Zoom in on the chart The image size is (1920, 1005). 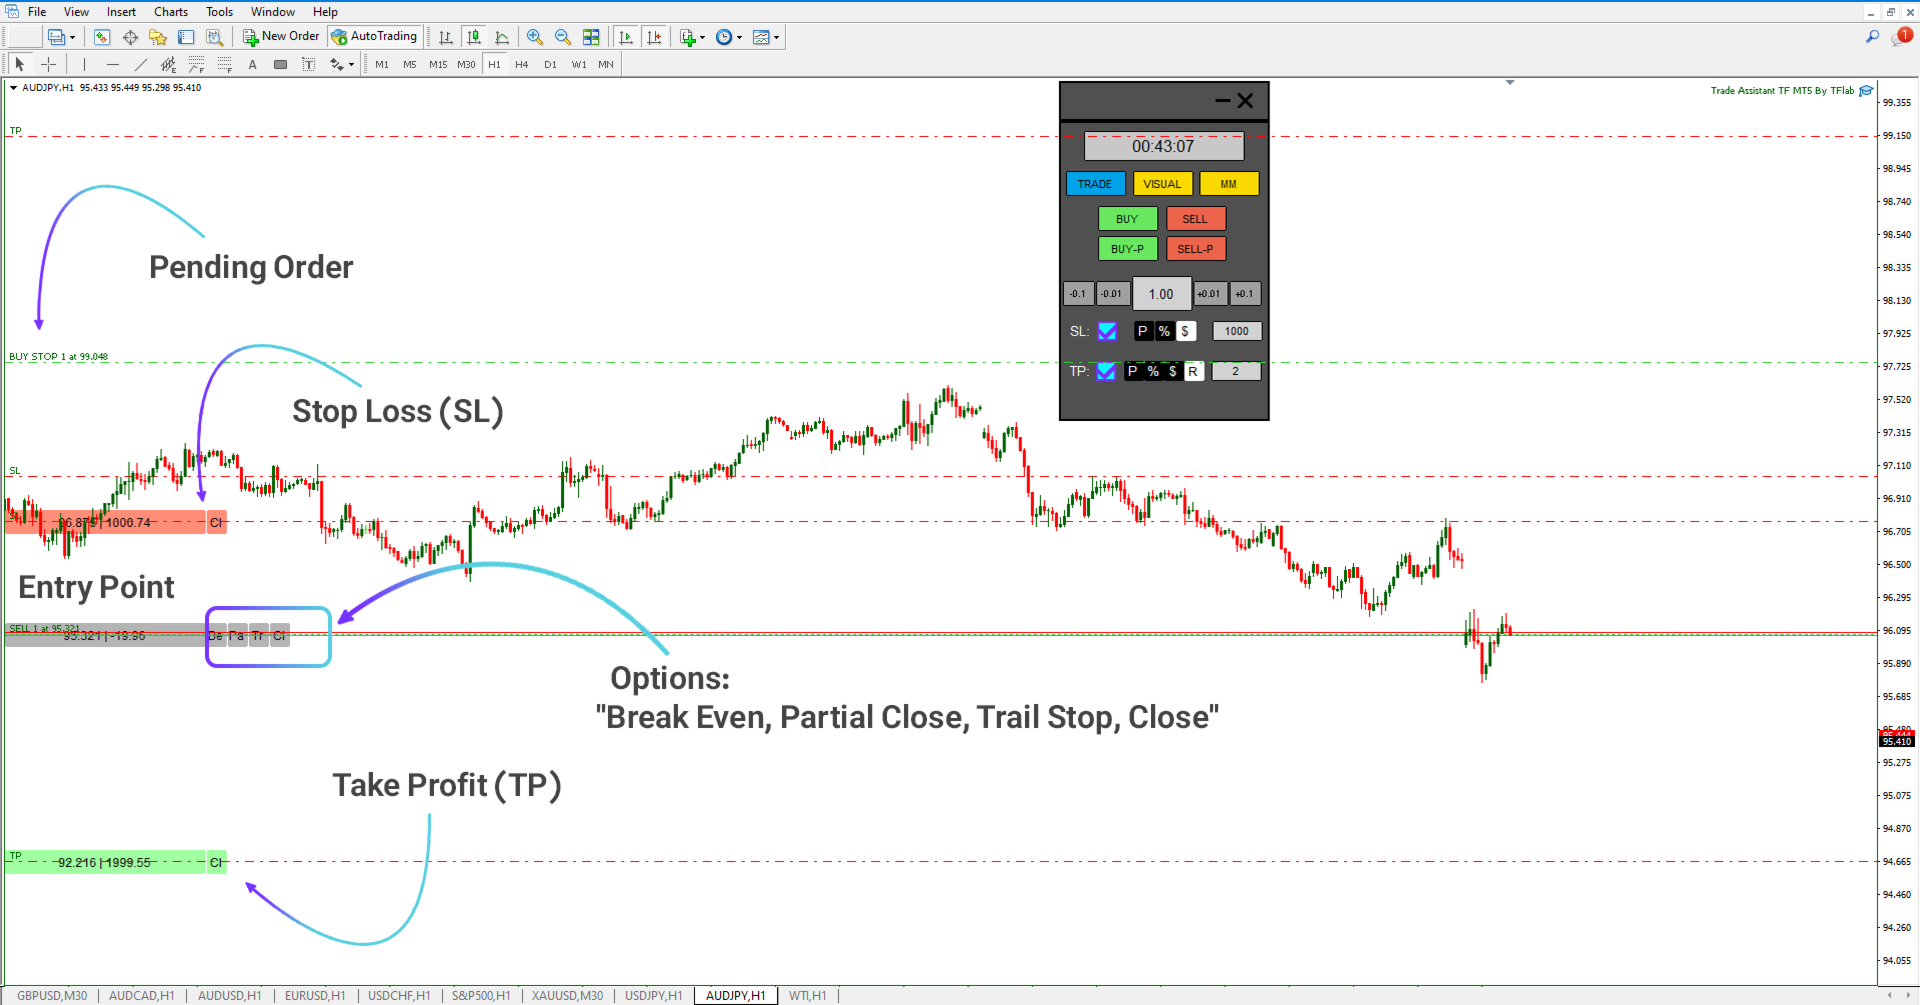point(535,37)
